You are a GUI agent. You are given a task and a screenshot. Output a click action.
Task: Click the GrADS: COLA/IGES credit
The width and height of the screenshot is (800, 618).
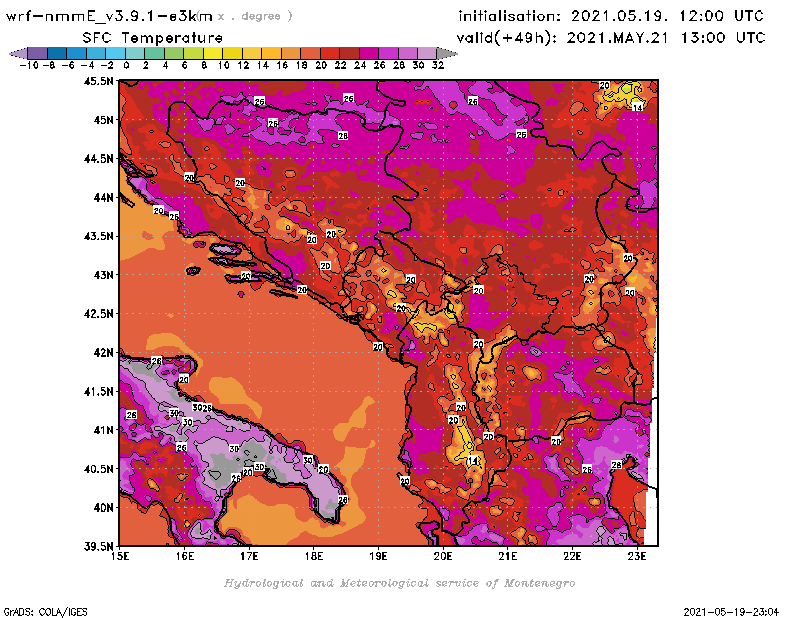[x=45, y=612]
